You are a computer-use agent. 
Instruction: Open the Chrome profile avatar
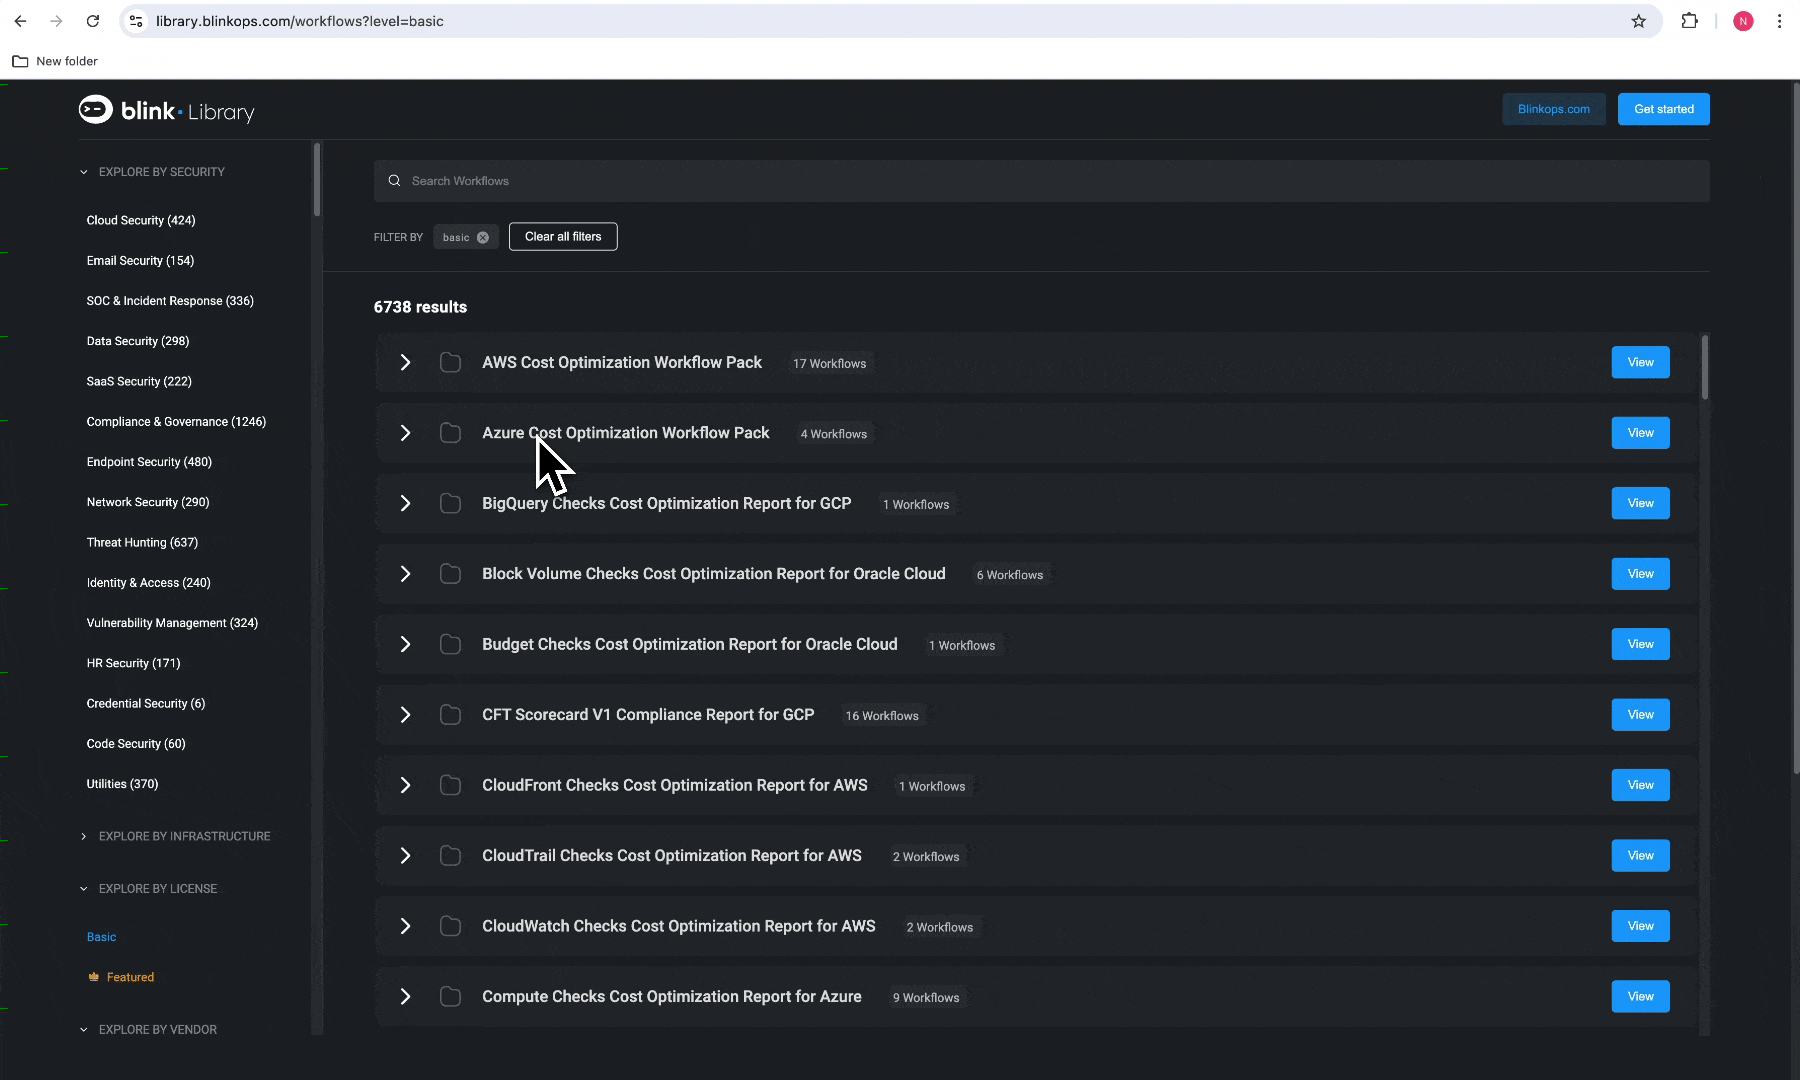(x=1743, y=21)
